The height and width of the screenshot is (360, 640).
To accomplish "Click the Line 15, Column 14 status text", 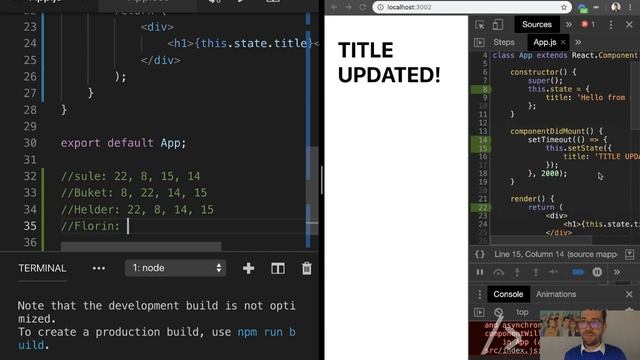I will coord(556,254).
